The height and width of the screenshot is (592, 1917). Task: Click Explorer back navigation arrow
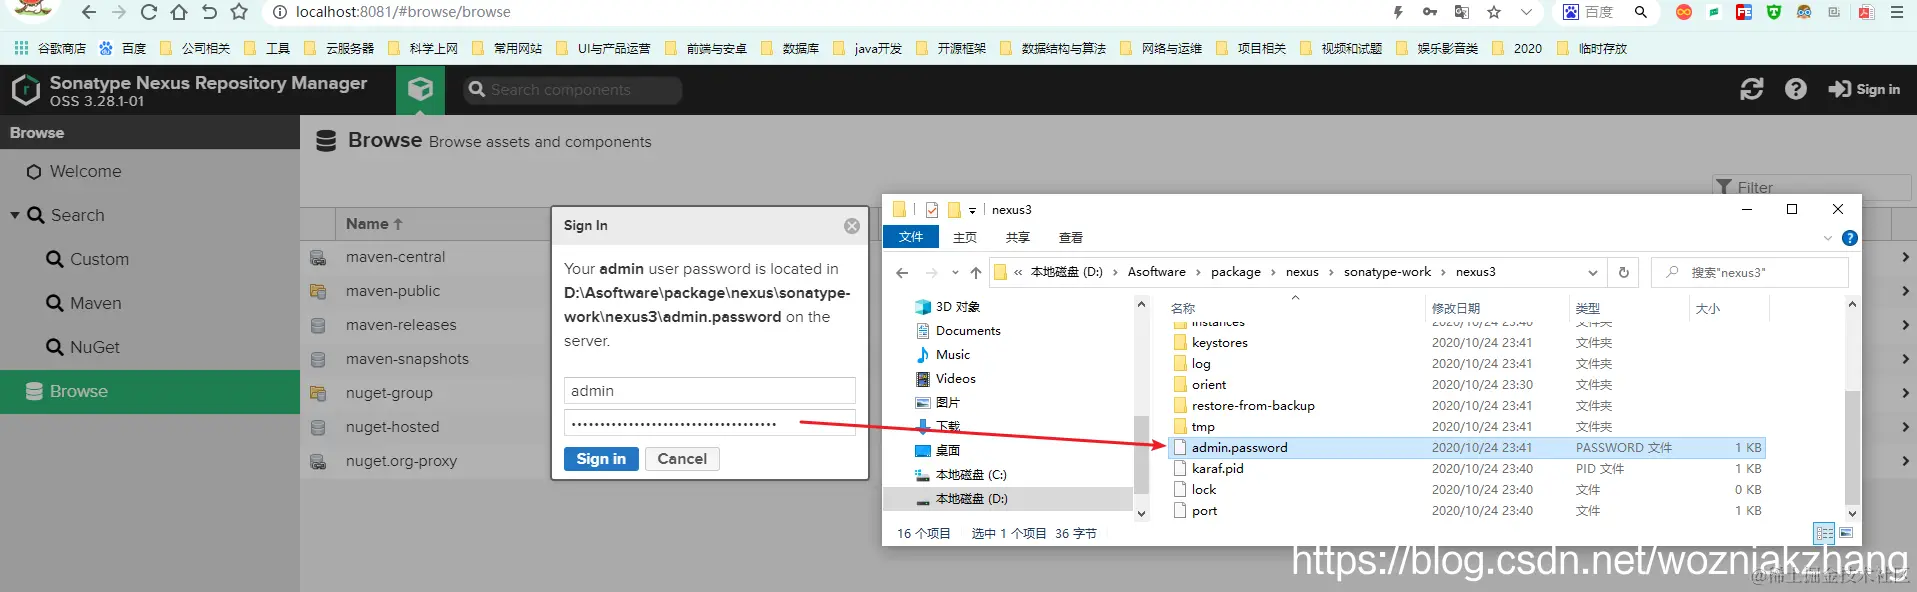pyautogui.click(x=902, y=272)
